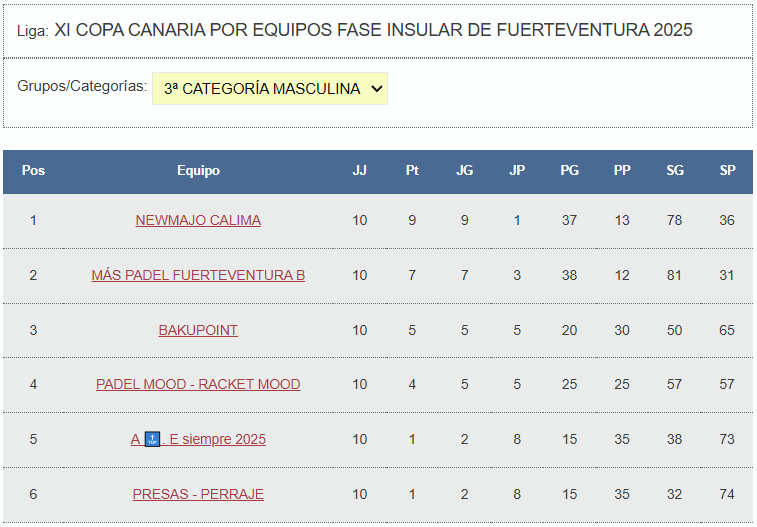Click the MÁS PADEL FUERTEVENTURA B link
757x527 pixels.
point(198,275)
